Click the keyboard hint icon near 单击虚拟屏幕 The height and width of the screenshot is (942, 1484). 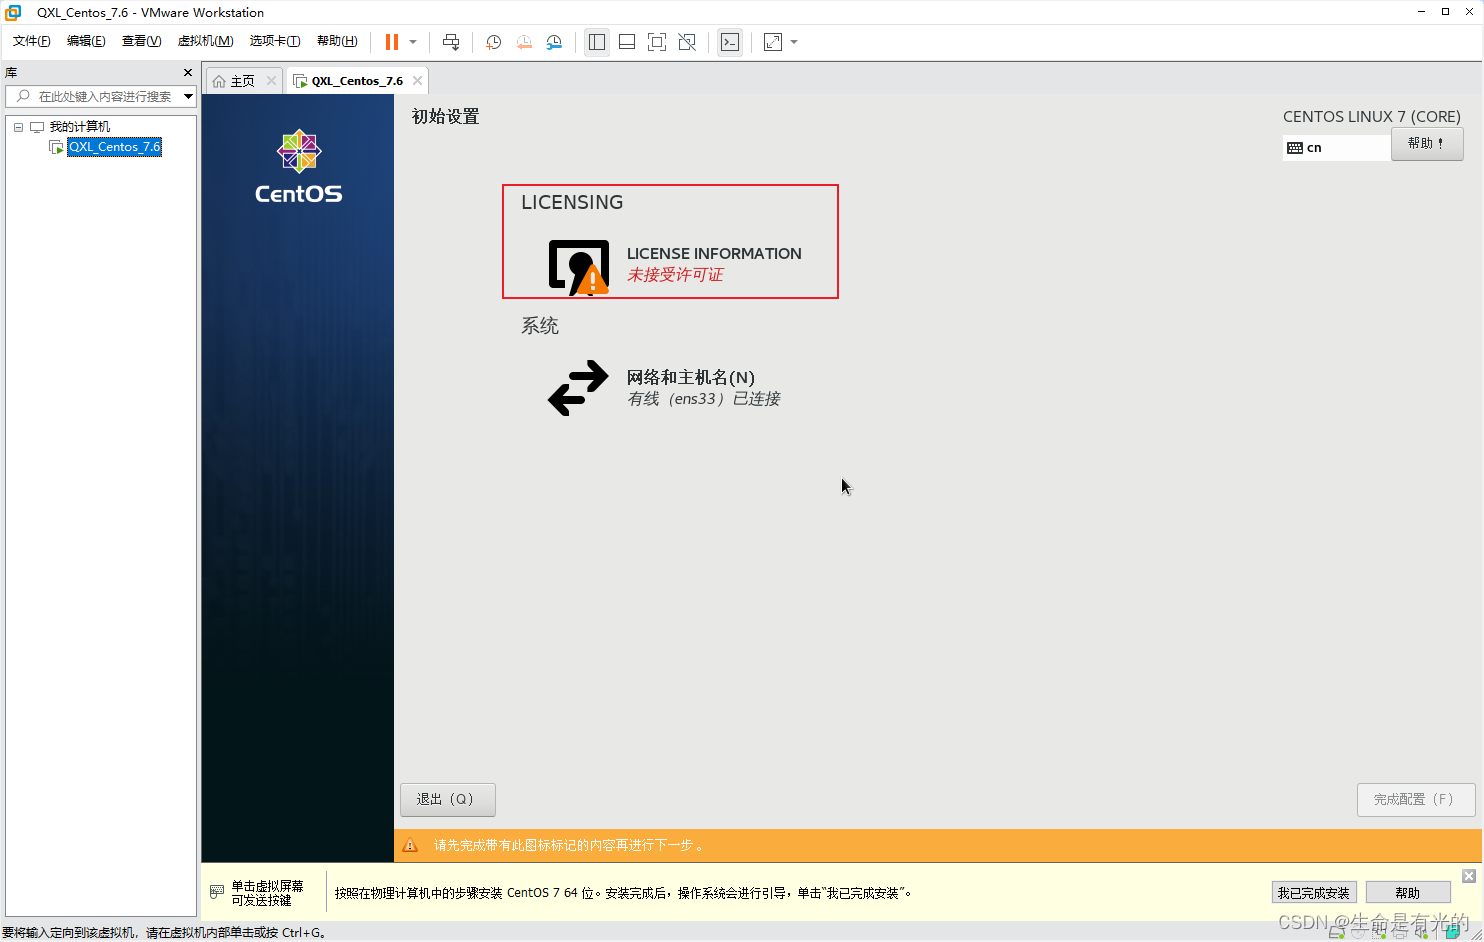coord(217,892)
